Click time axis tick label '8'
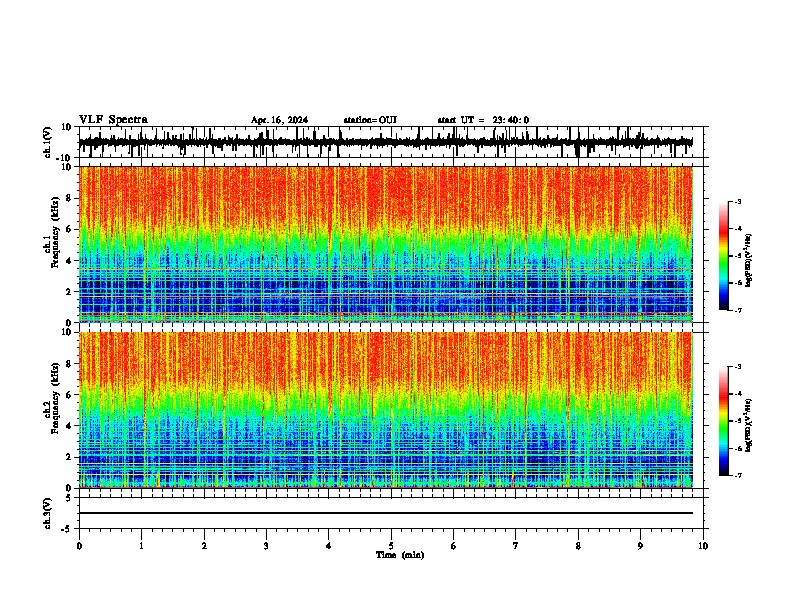 [578, 546]
